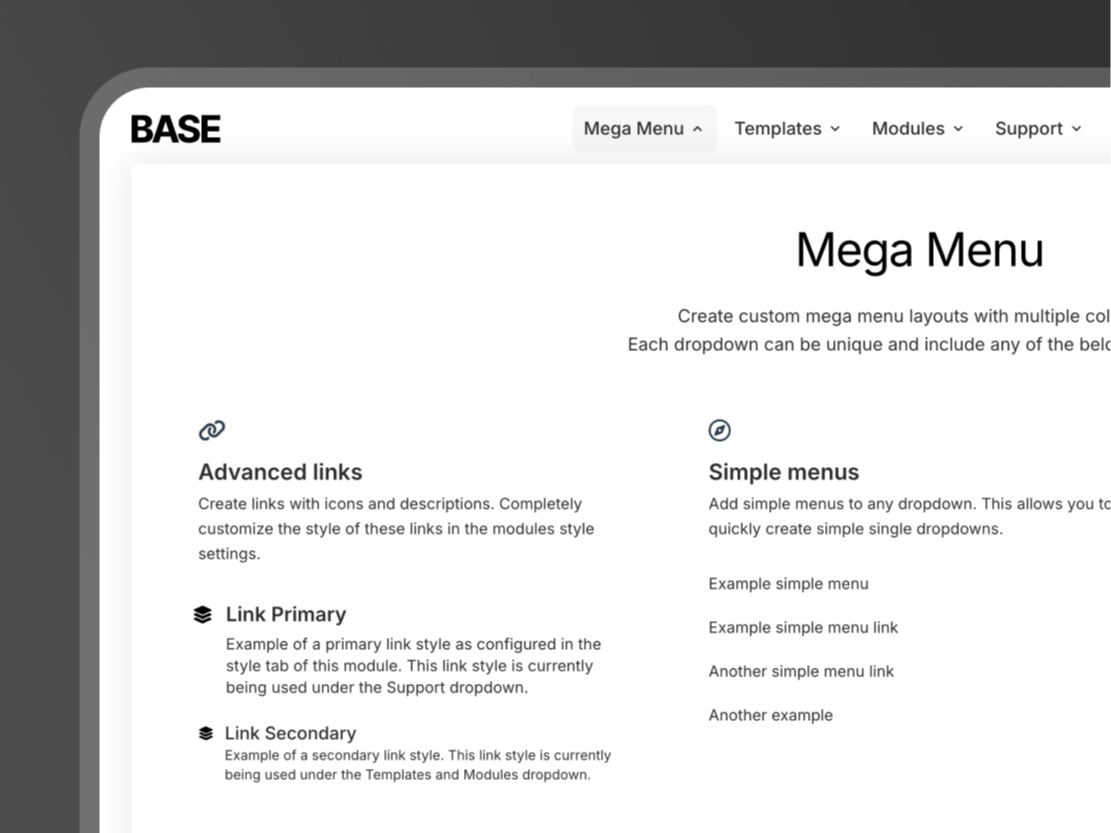Click the chain link icon above Advanced links

click(211, 430)
